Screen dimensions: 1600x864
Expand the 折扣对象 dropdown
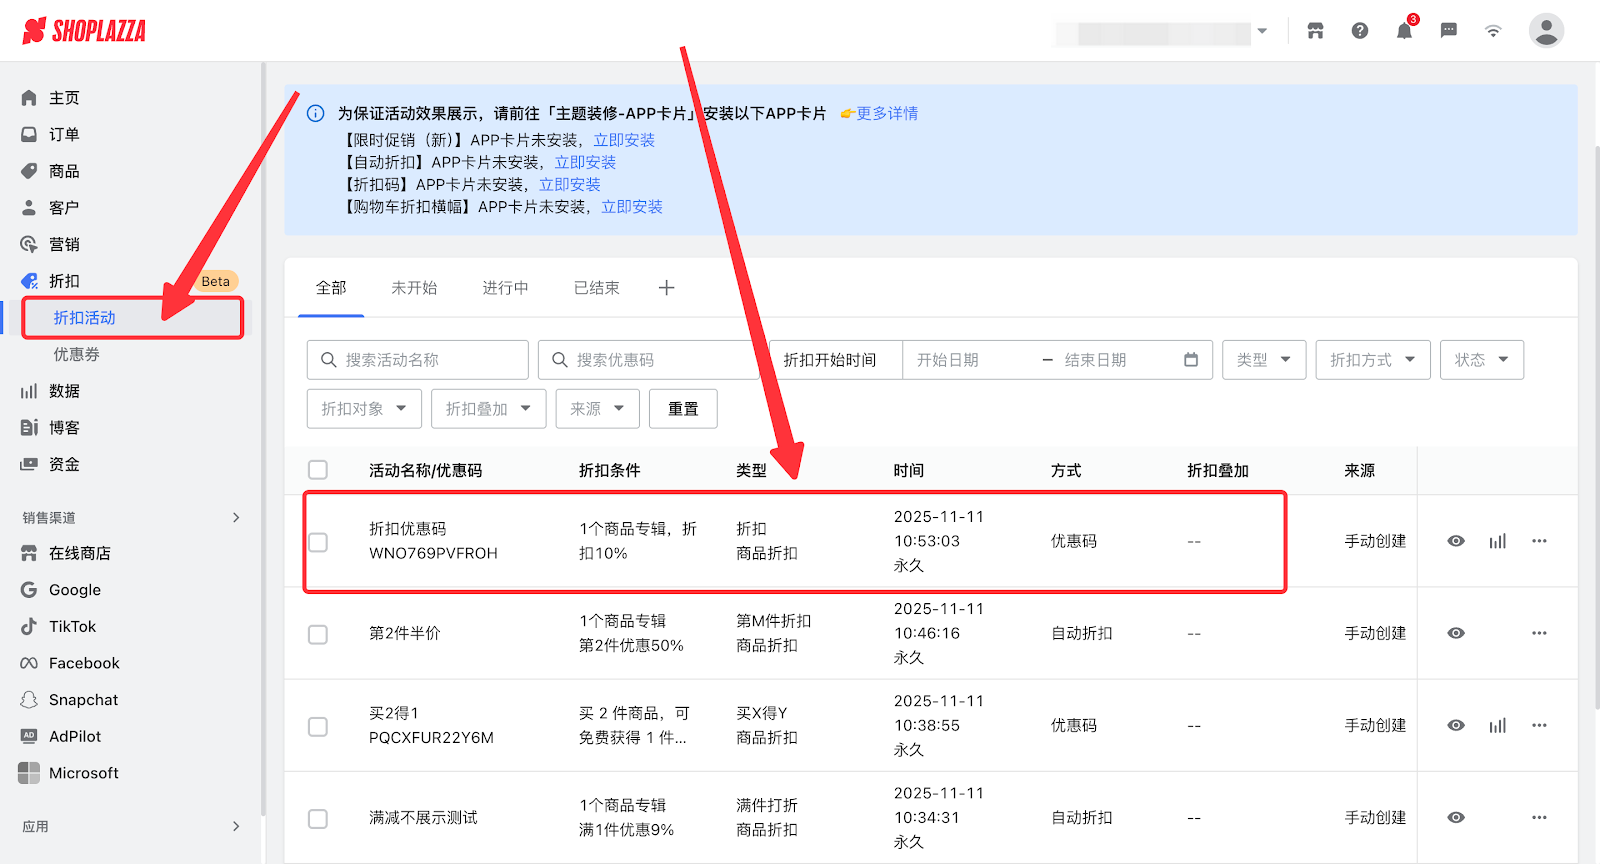coord(363,409)
